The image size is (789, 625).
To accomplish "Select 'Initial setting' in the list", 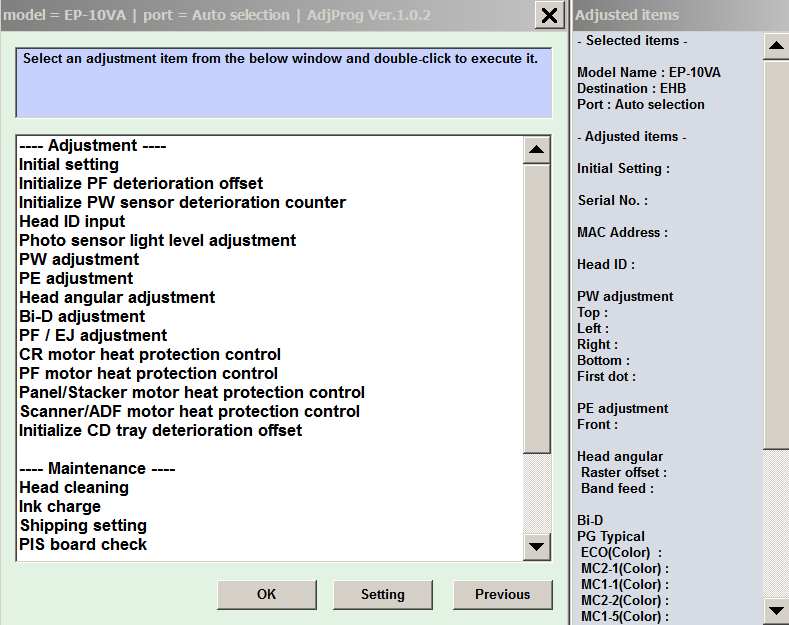I will (x=69, y=165).
